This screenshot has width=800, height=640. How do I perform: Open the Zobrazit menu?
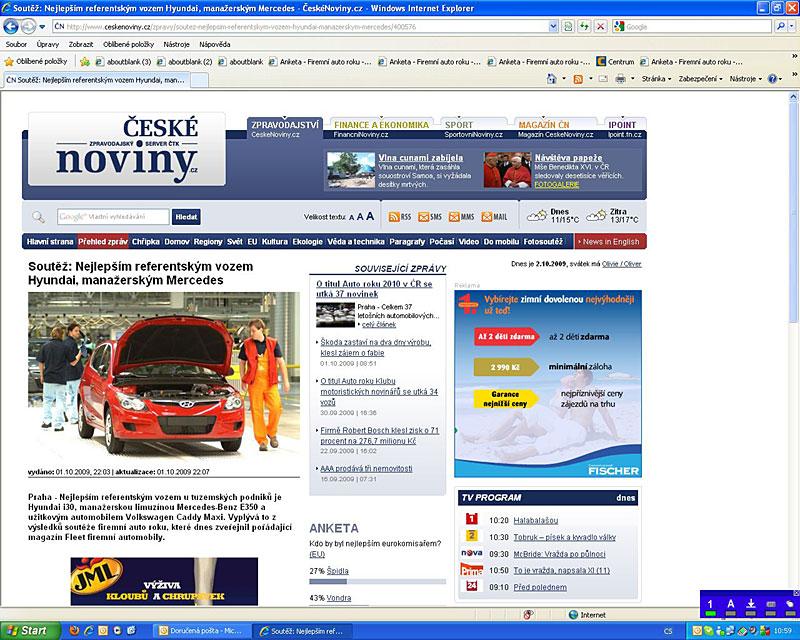81,44
